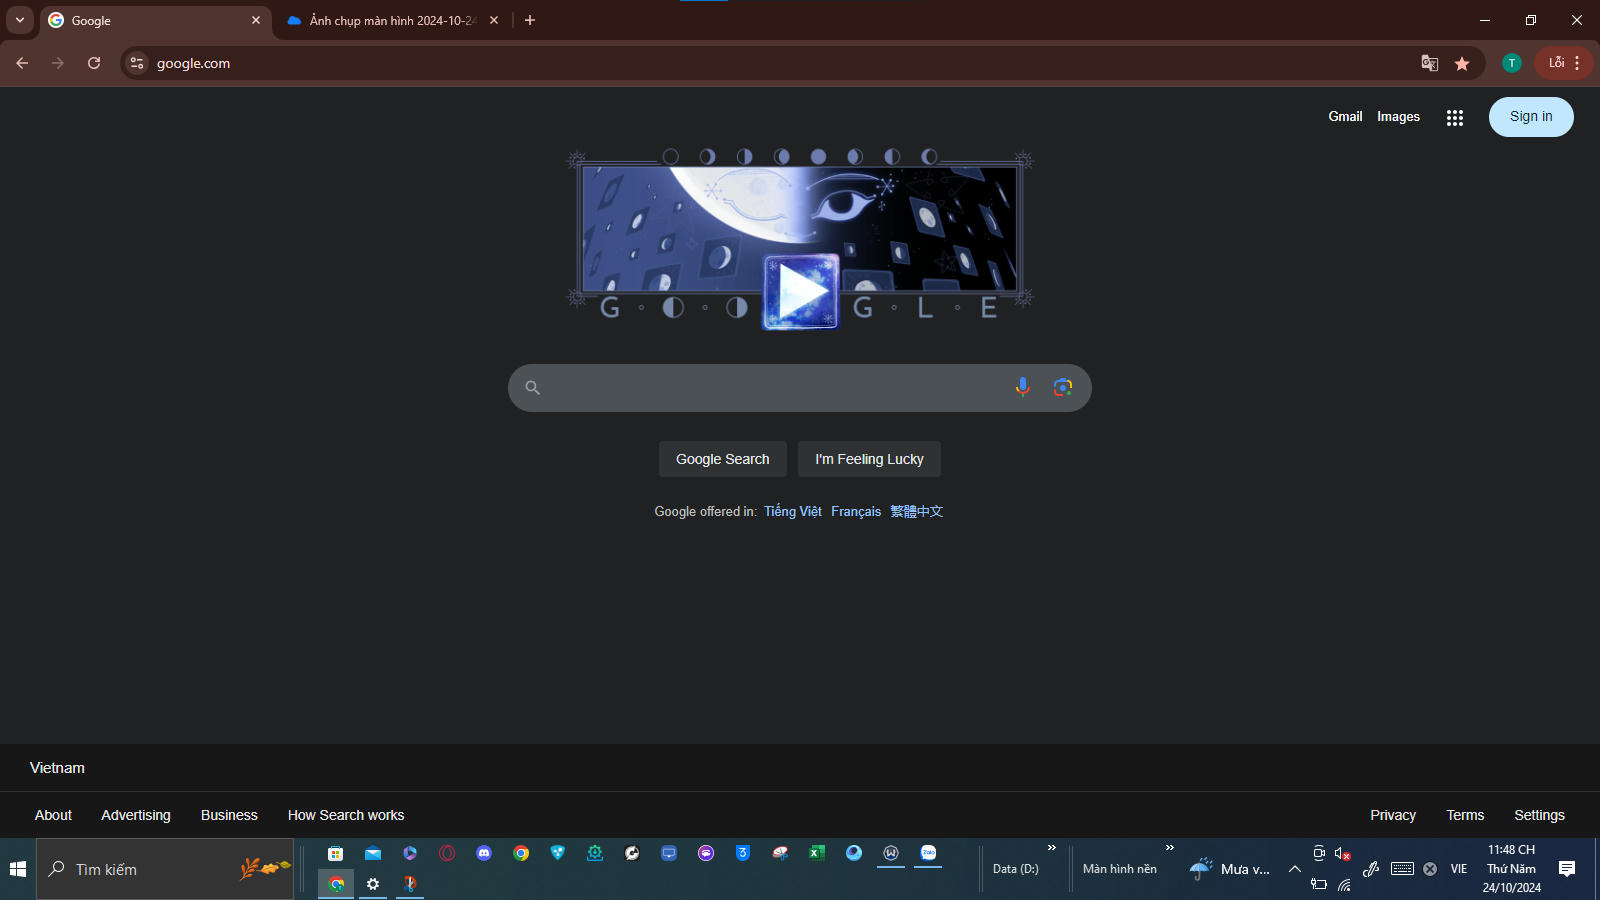Open the Privacy footer link

[x=1393, y=815]
